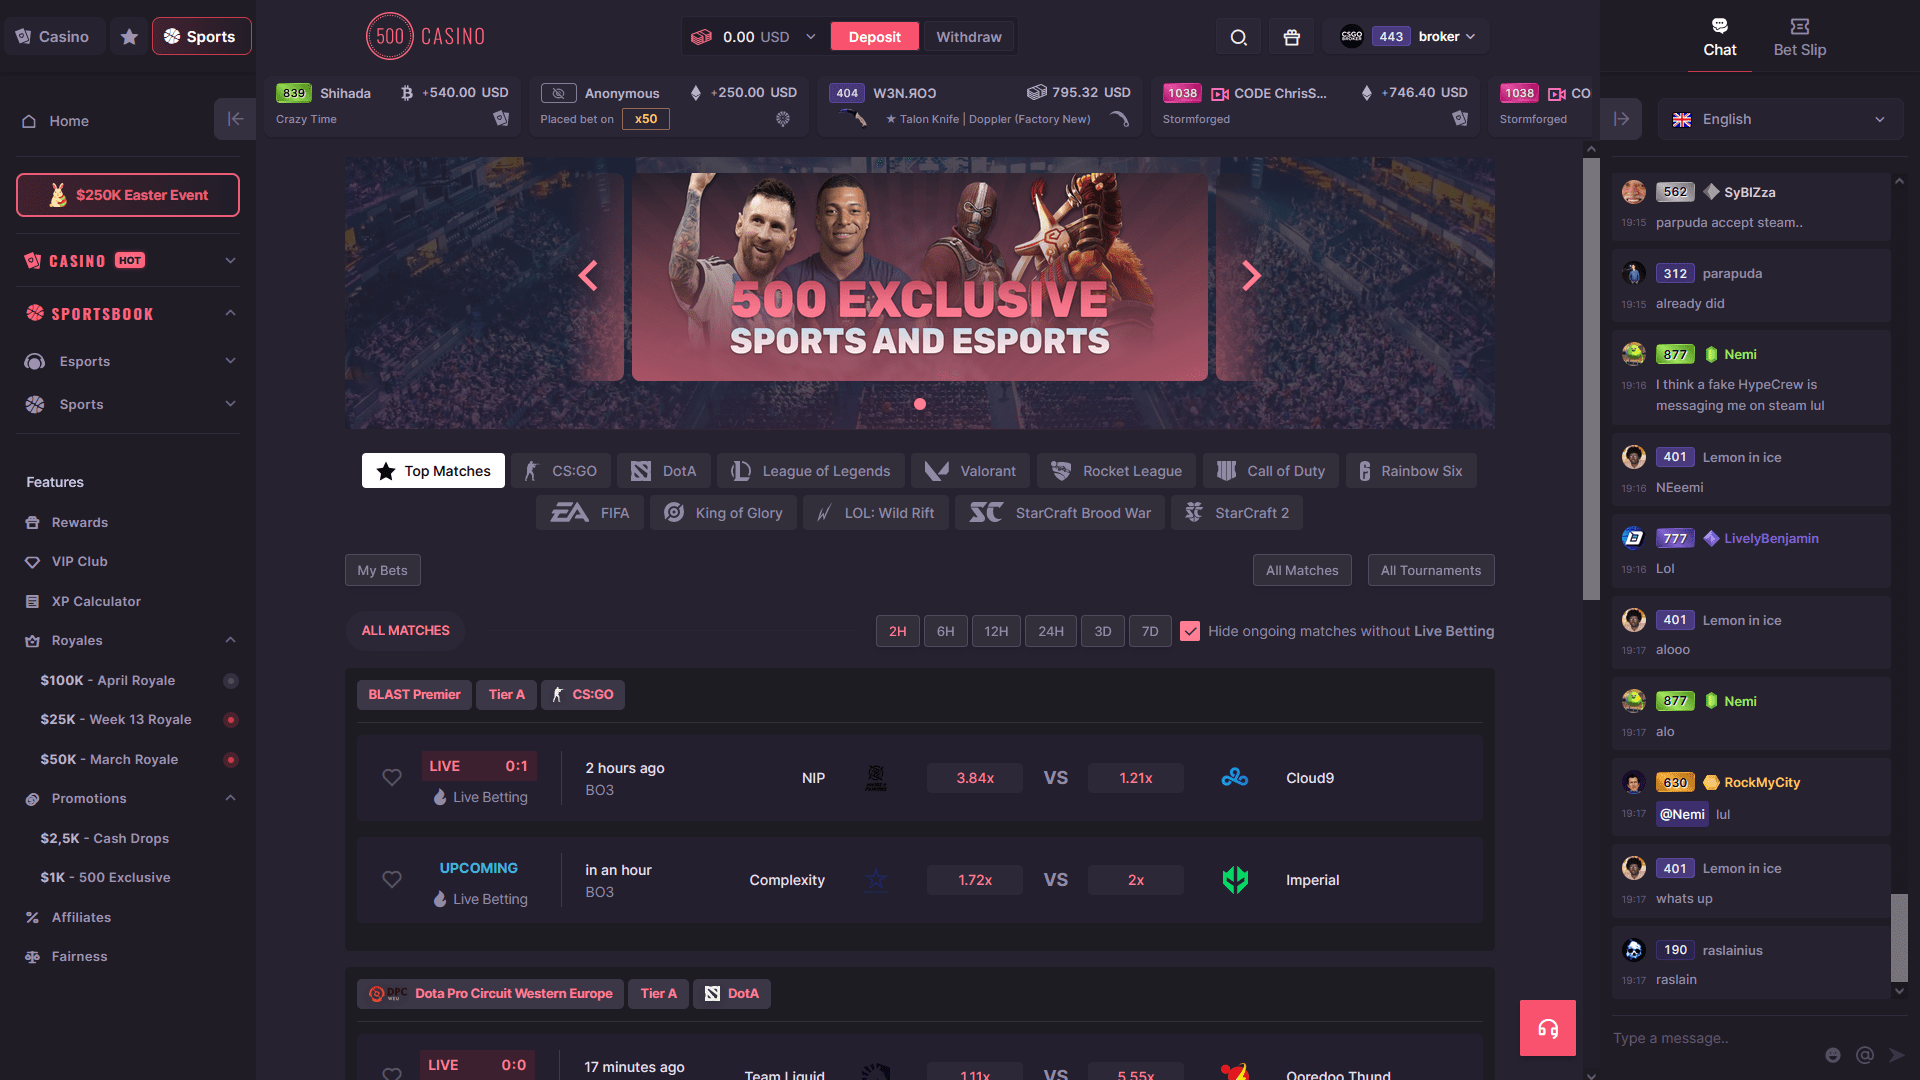Show next banner slide
The height and width of the screenshot is (1080, 1920).
(1251, 275)
